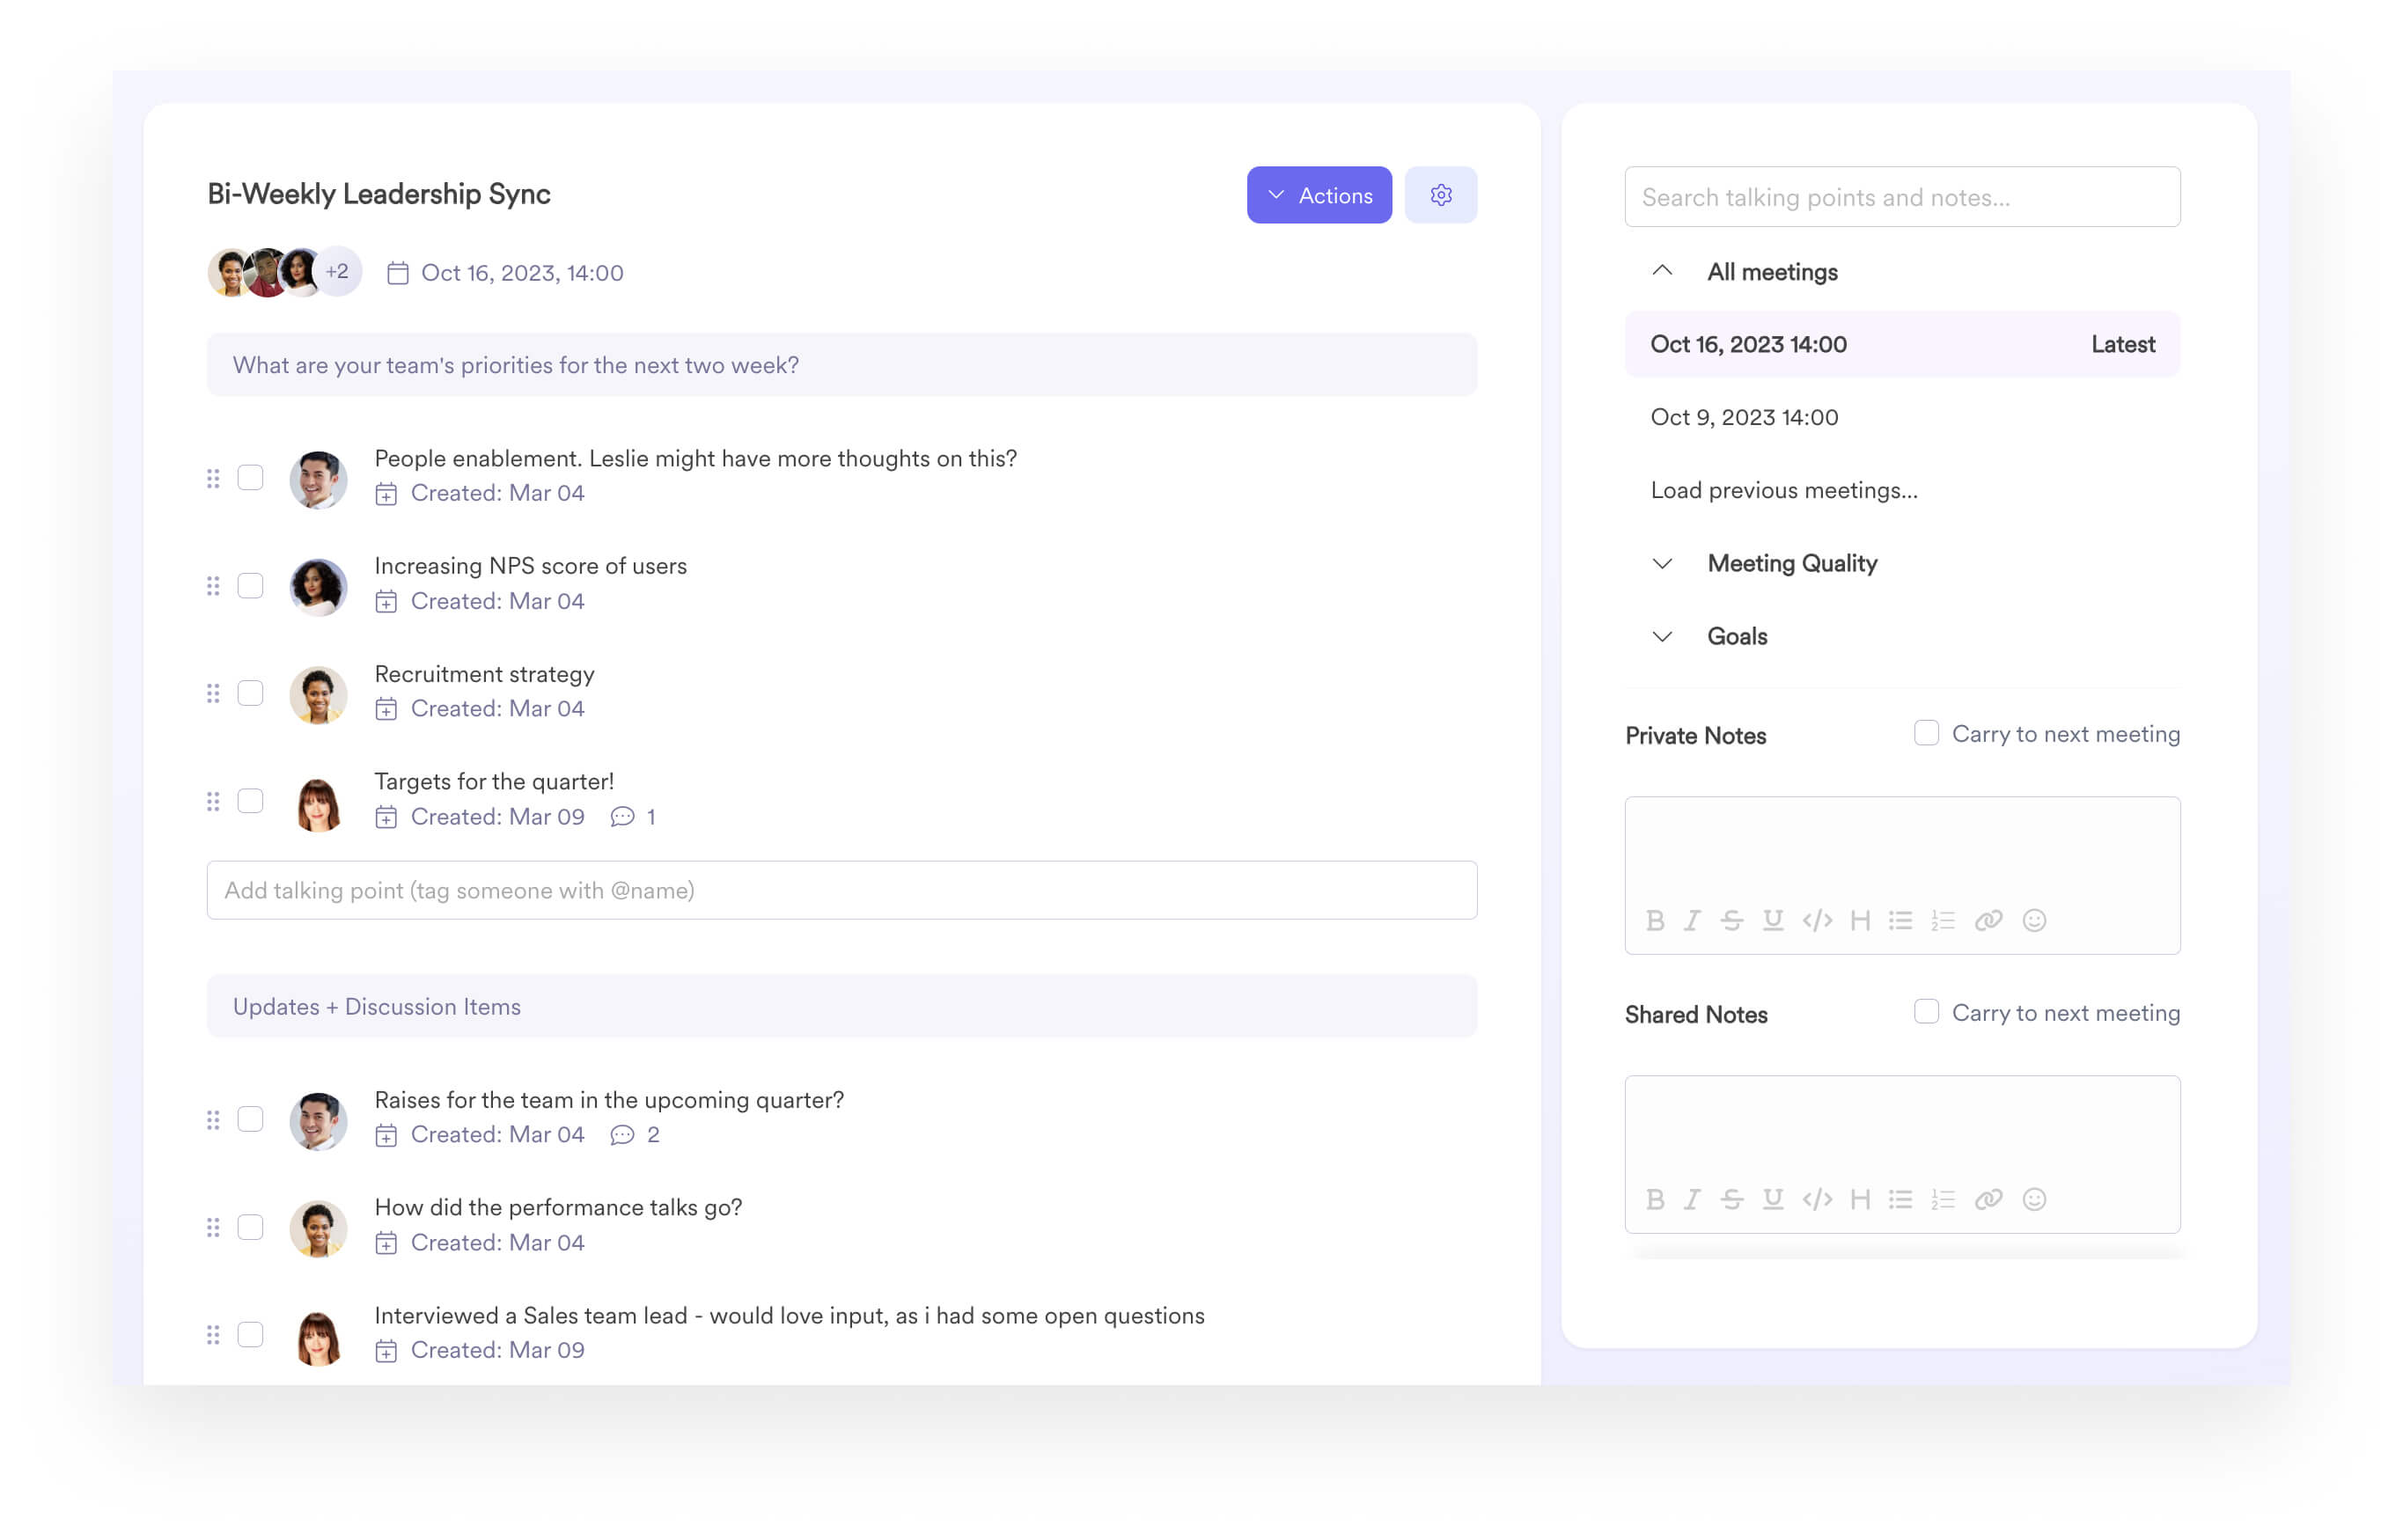The image size is (2403, 1540).
Task: Check off How did the performance talks go
Action: pyautogui.click(x=250, y=1227)
